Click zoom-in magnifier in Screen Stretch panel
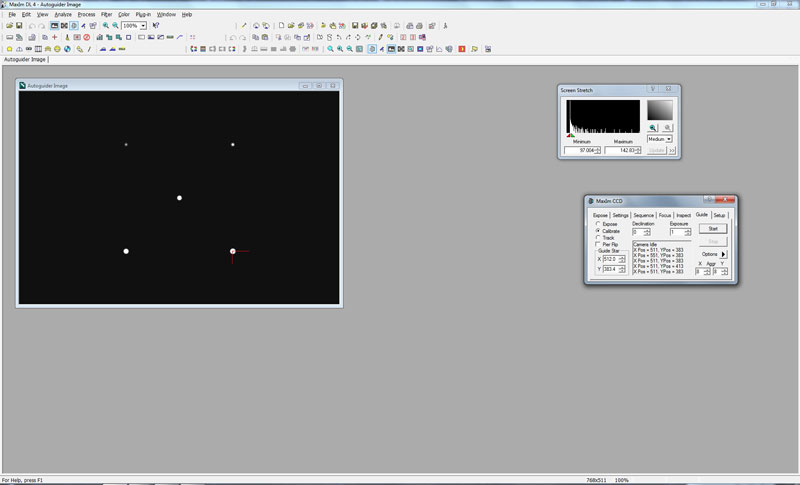Image resolution: width=800 pixels, height=485 pixels. tap(653, 128)
